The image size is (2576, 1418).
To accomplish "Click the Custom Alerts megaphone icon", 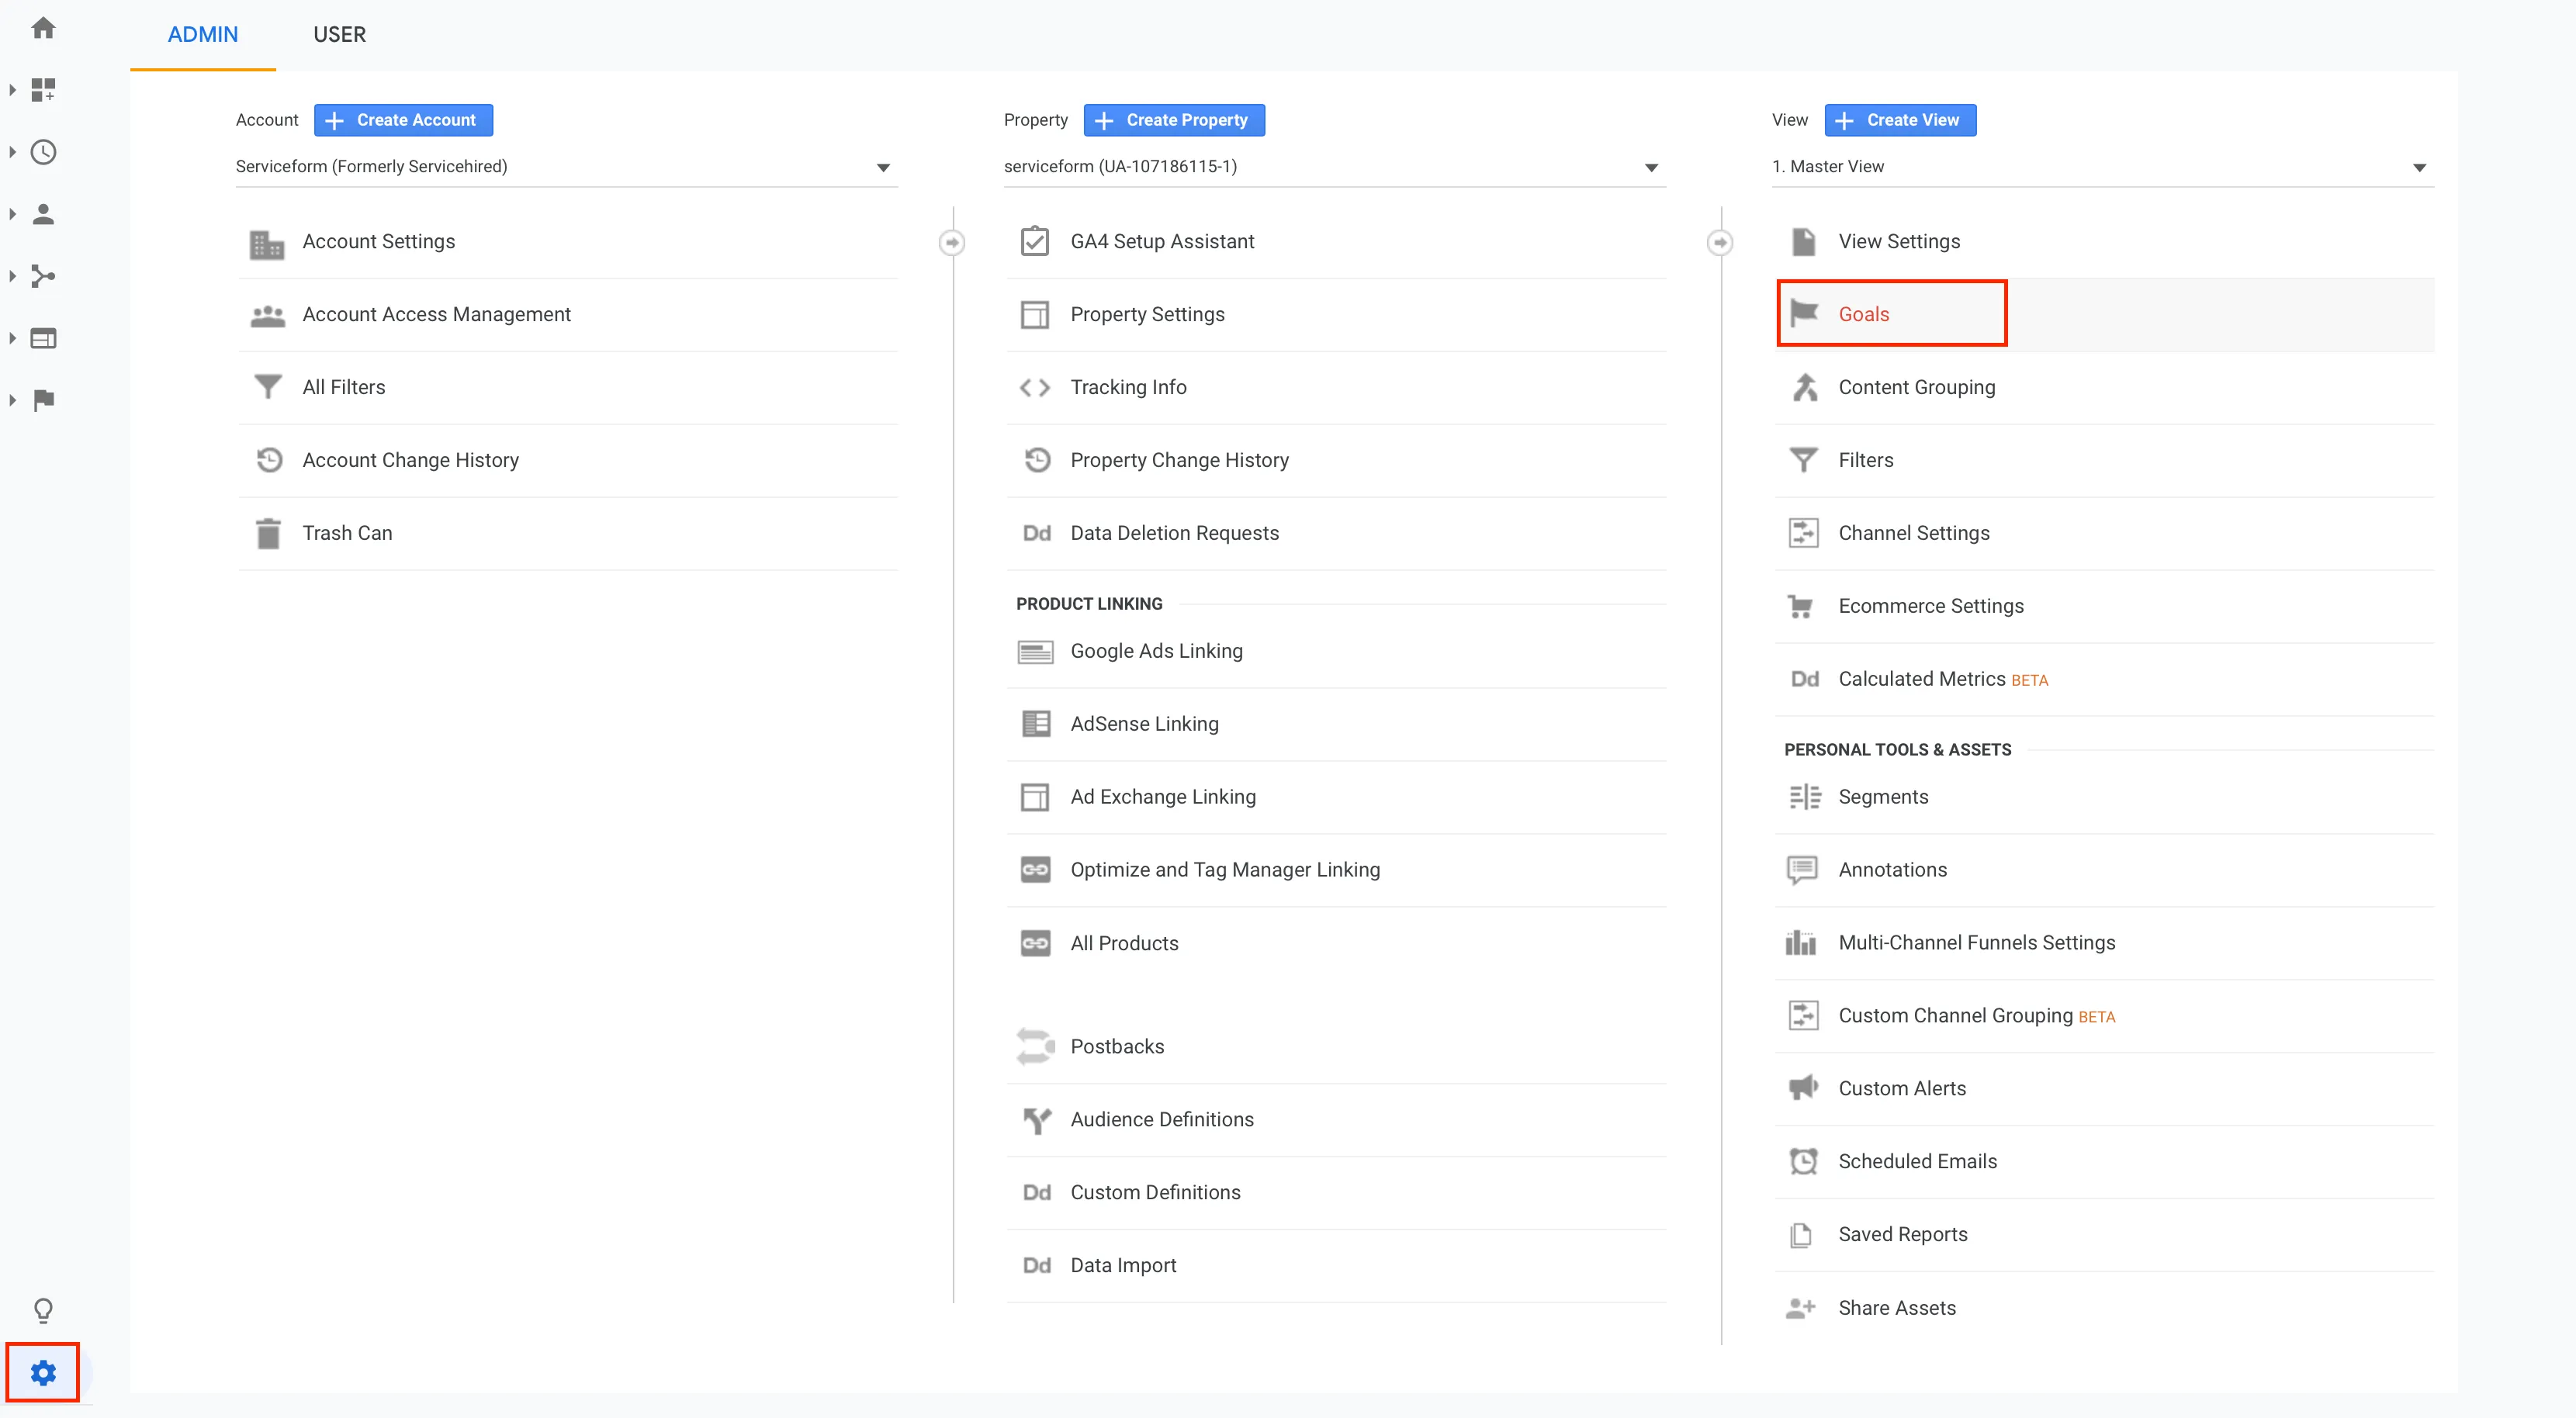I will tap(1803, 1088).
